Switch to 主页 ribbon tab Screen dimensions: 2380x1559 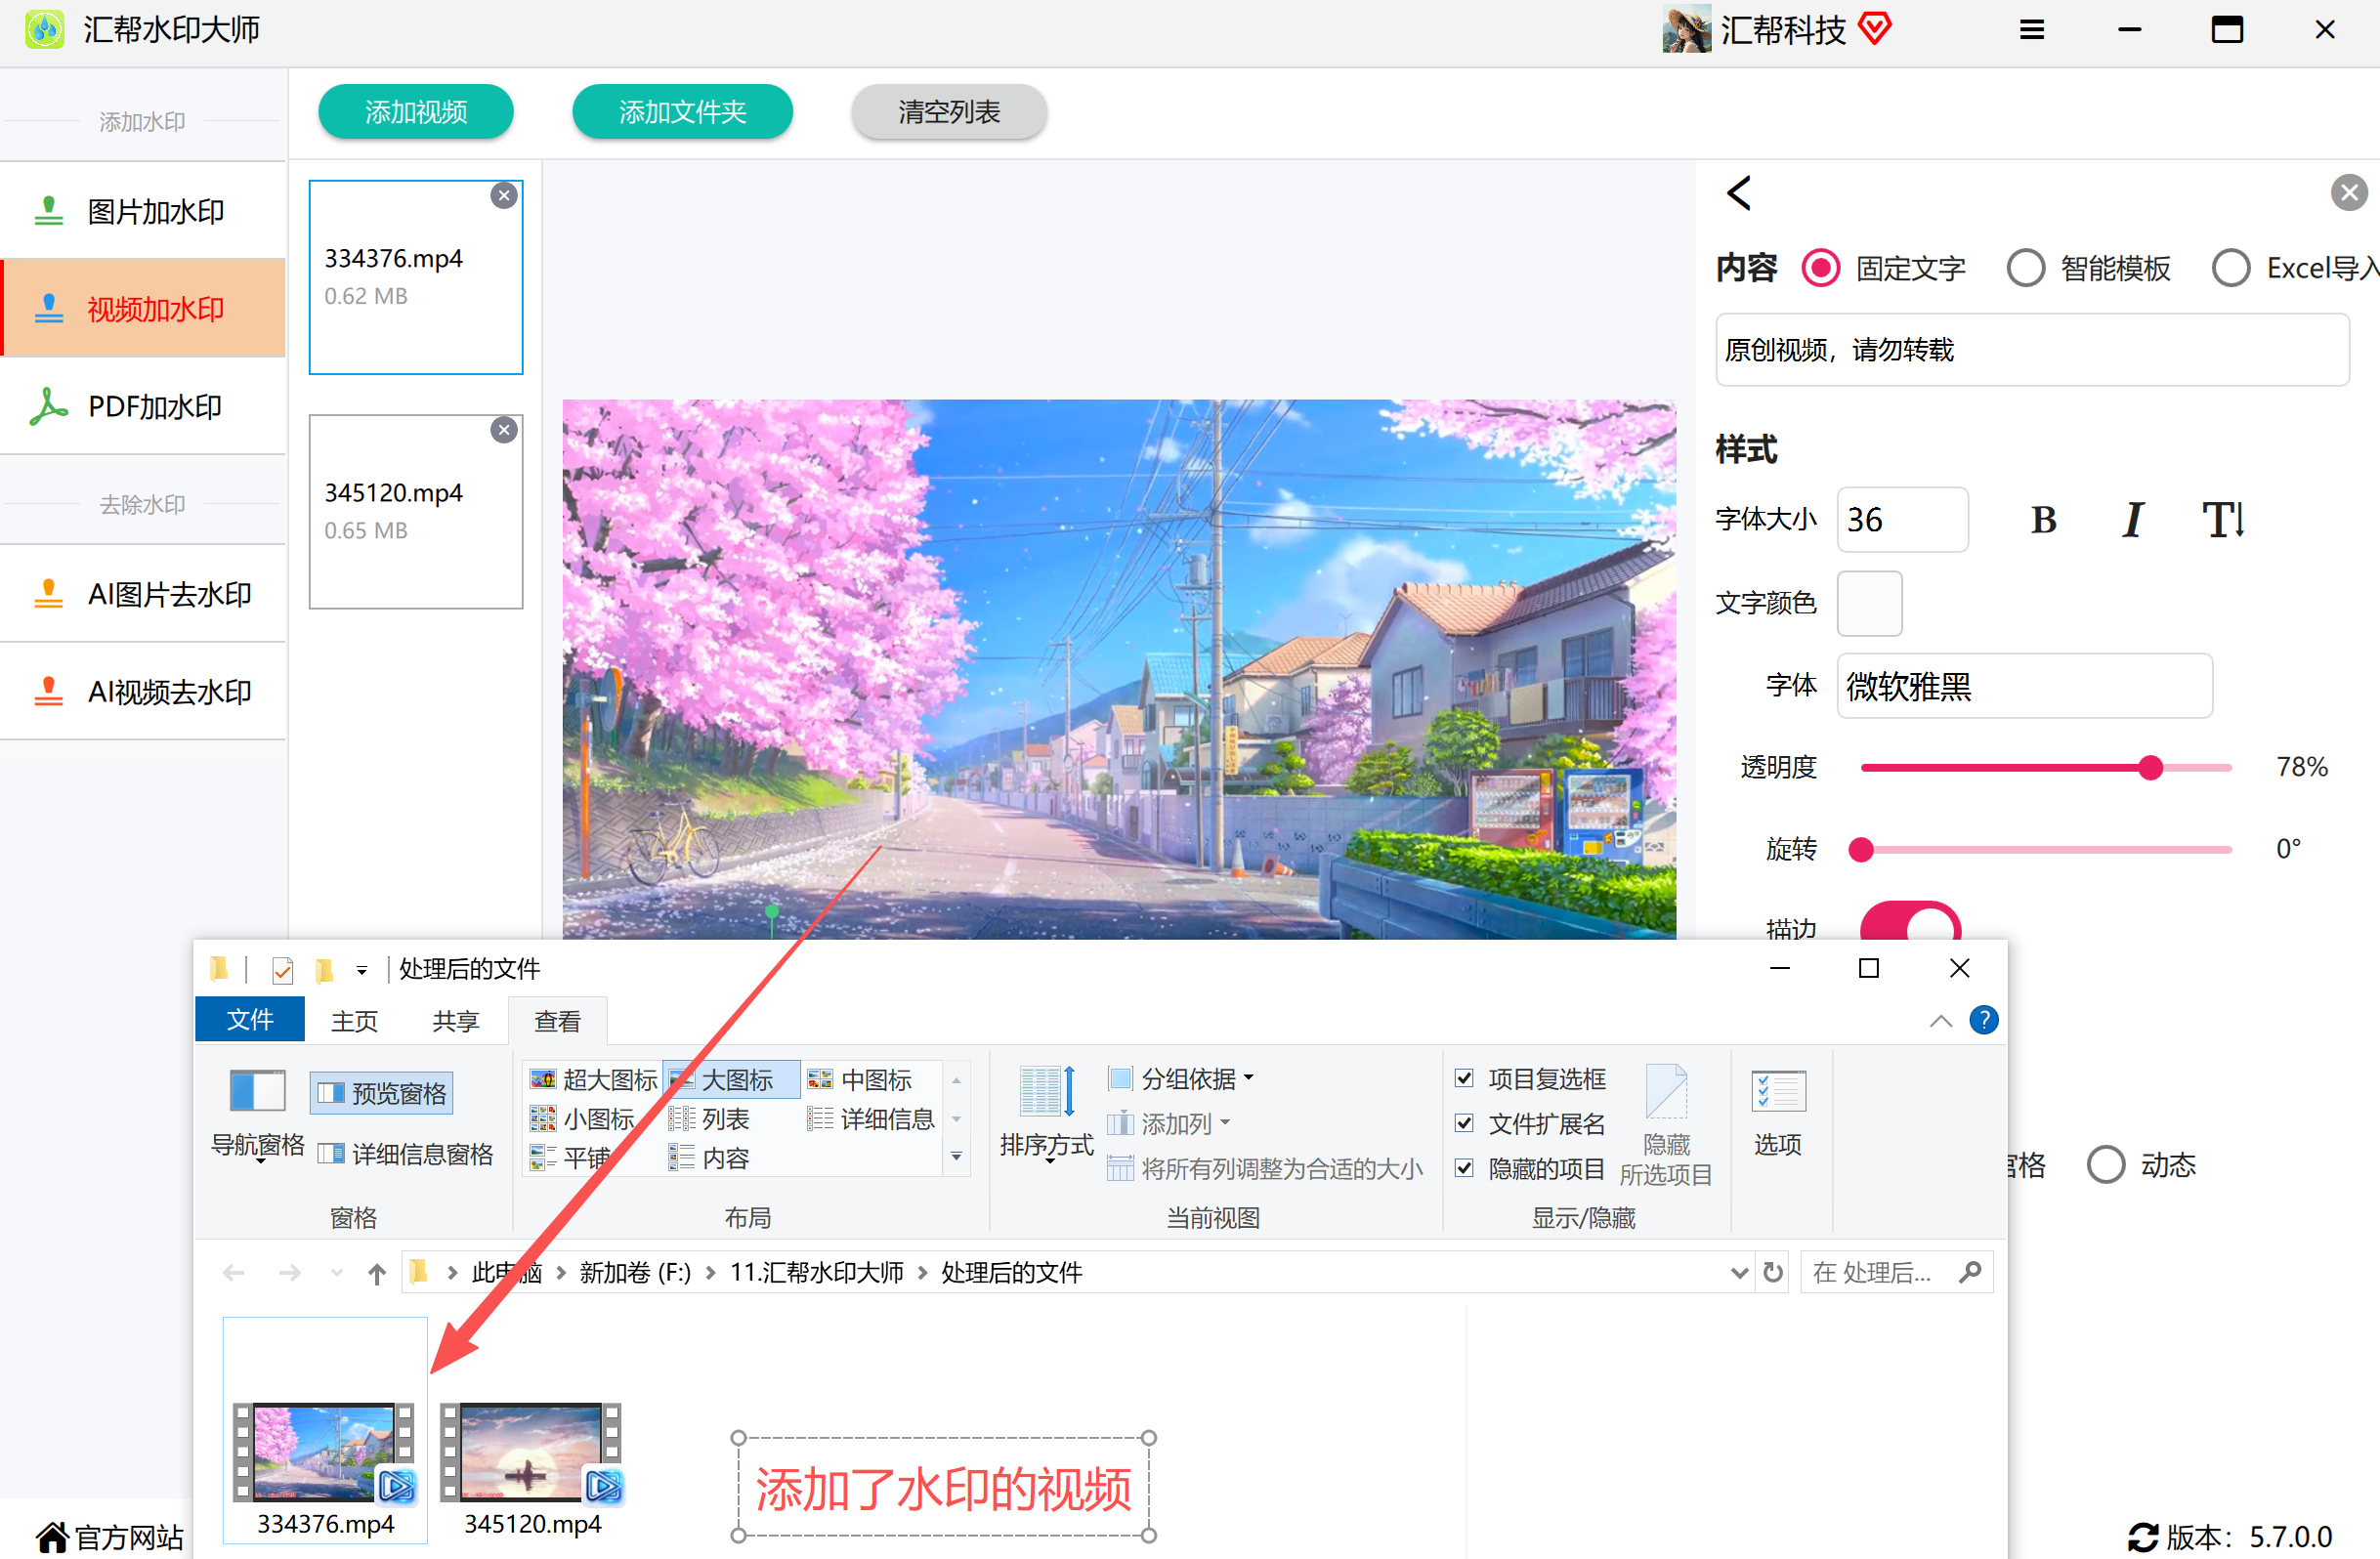click(x=354, y=1021)
